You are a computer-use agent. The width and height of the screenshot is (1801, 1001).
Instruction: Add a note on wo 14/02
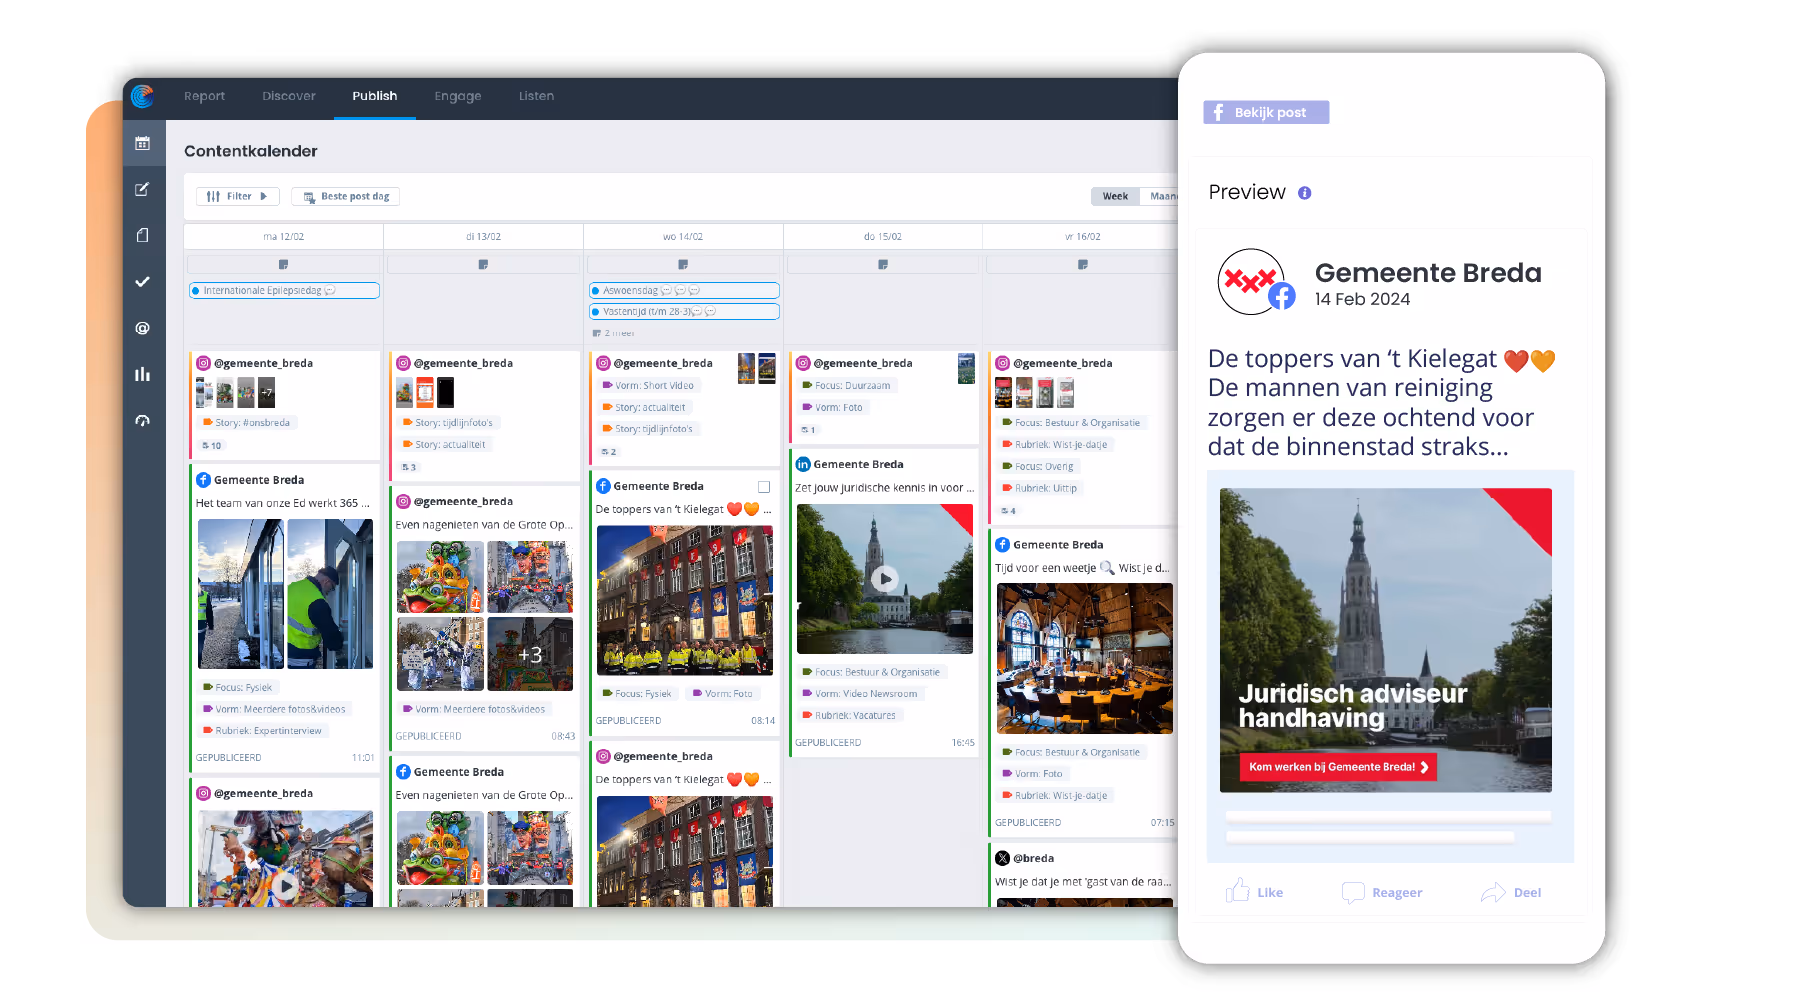683,265
